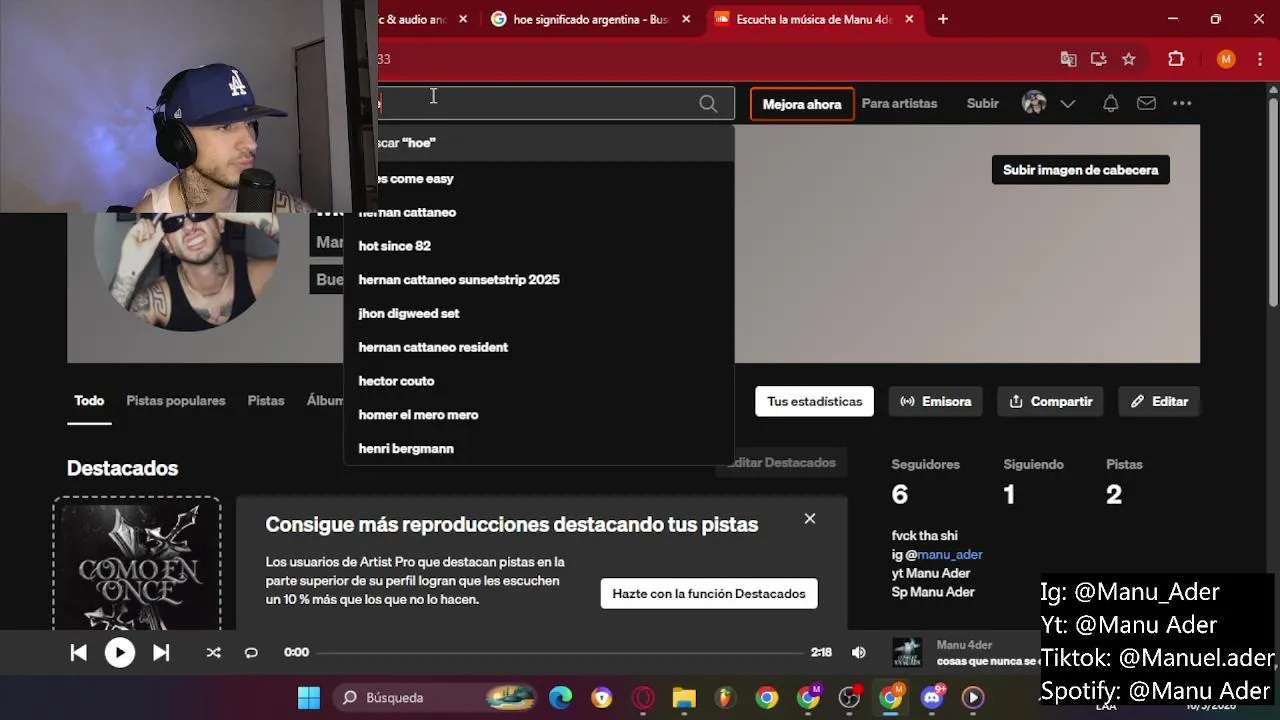Choose suggestion 'hernan cattaneo resident'
1280x720 pixels.
point(539,347)
